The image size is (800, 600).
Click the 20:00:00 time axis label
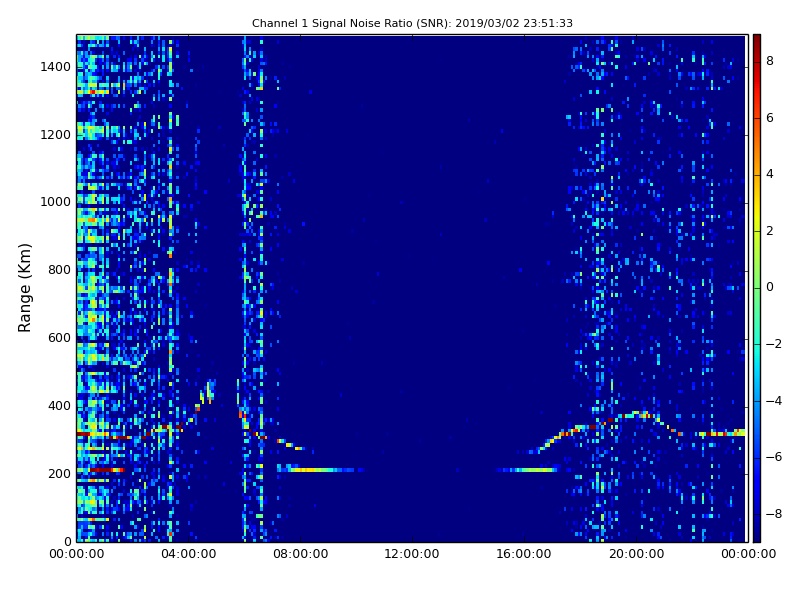(x=636, y=554)
